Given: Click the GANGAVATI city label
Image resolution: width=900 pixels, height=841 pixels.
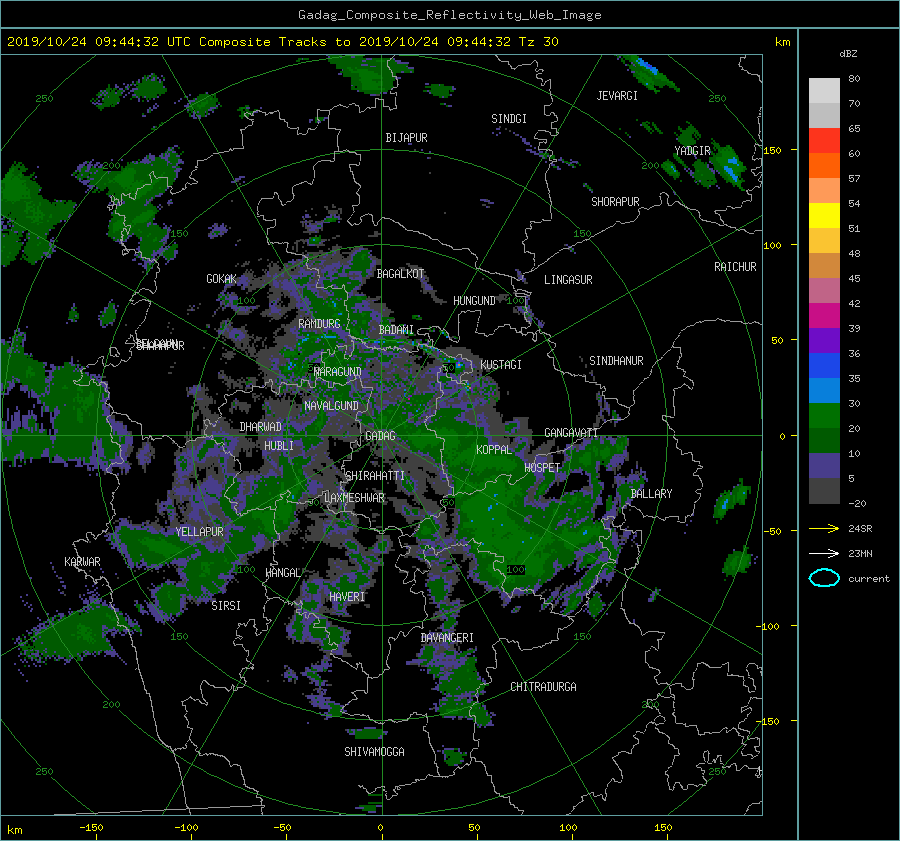Looking at the screenshot, I should point(571,432).
